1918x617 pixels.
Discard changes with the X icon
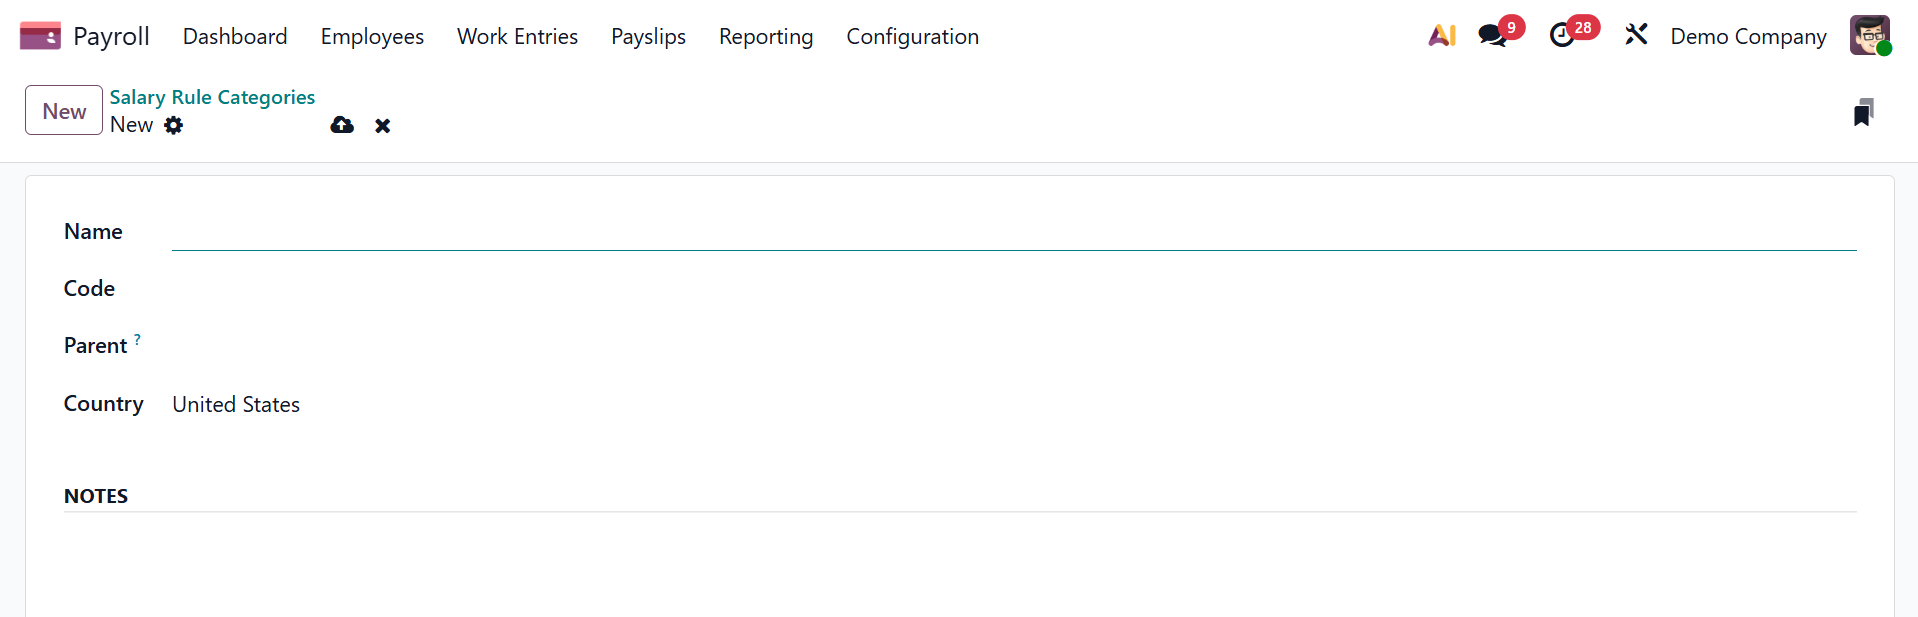[x=382, y=126]
